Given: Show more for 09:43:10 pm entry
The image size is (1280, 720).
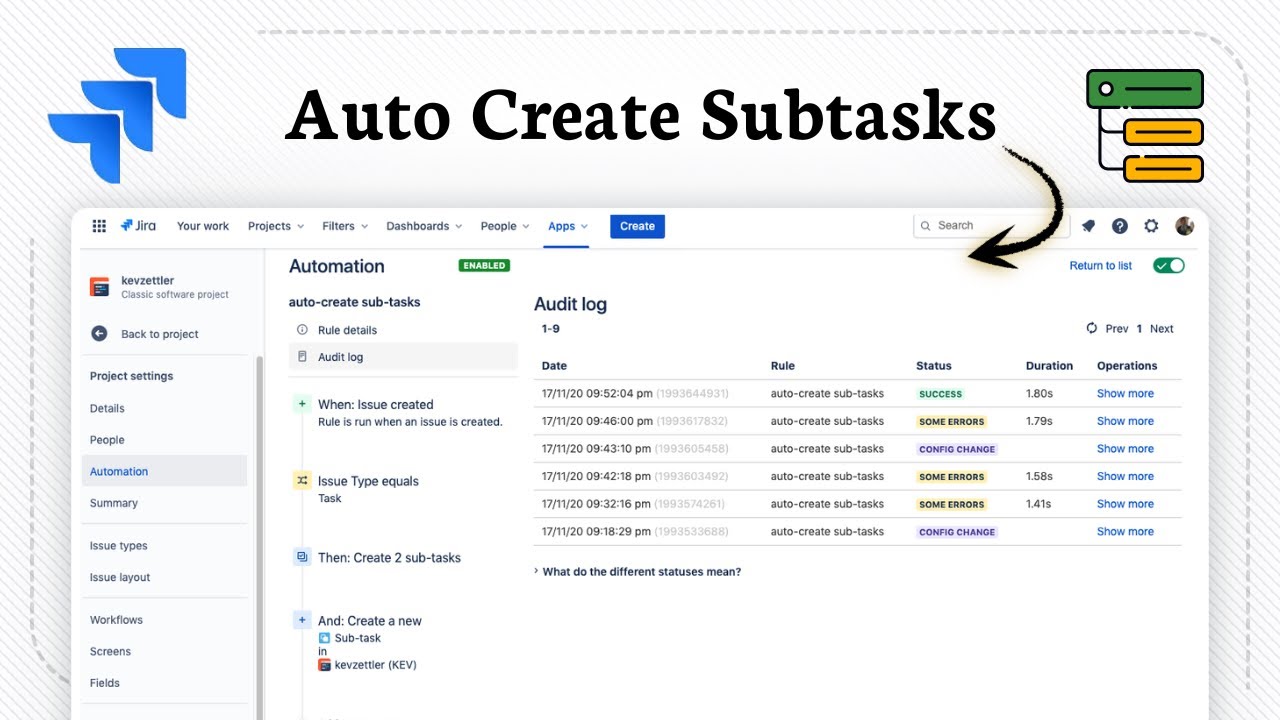Looking at the screenshot, I should coord(1125,449).
